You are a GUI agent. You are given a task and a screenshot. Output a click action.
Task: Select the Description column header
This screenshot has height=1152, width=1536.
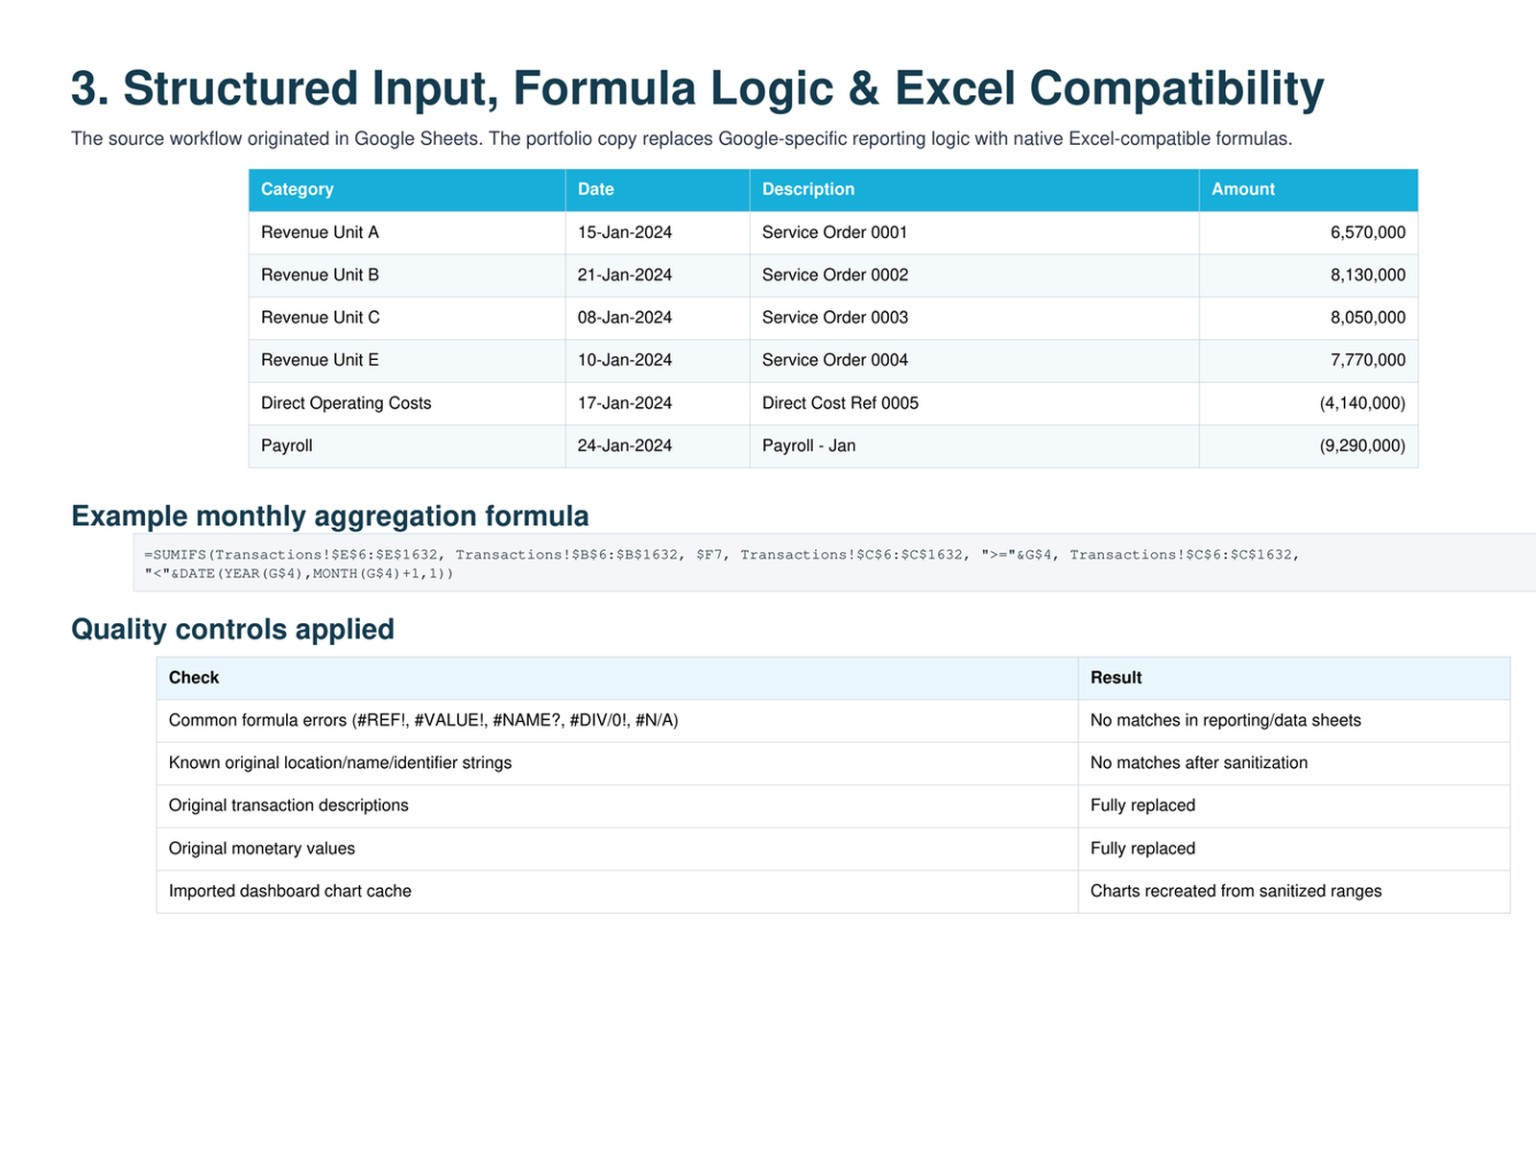(x=975, y=190)
